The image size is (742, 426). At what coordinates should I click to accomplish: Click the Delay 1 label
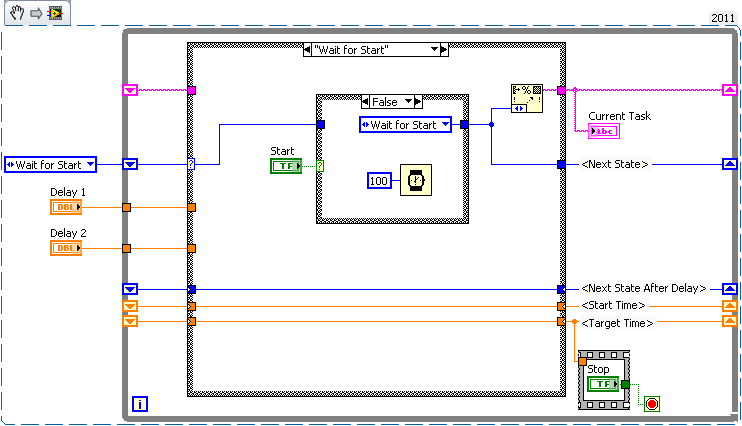[68, 192]
